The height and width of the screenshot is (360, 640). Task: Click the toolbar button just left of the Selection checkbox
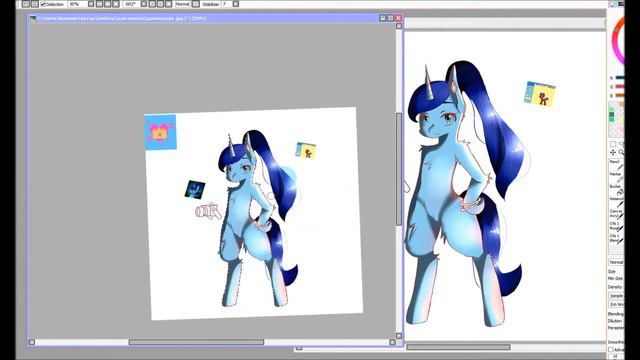coord(35,4)
